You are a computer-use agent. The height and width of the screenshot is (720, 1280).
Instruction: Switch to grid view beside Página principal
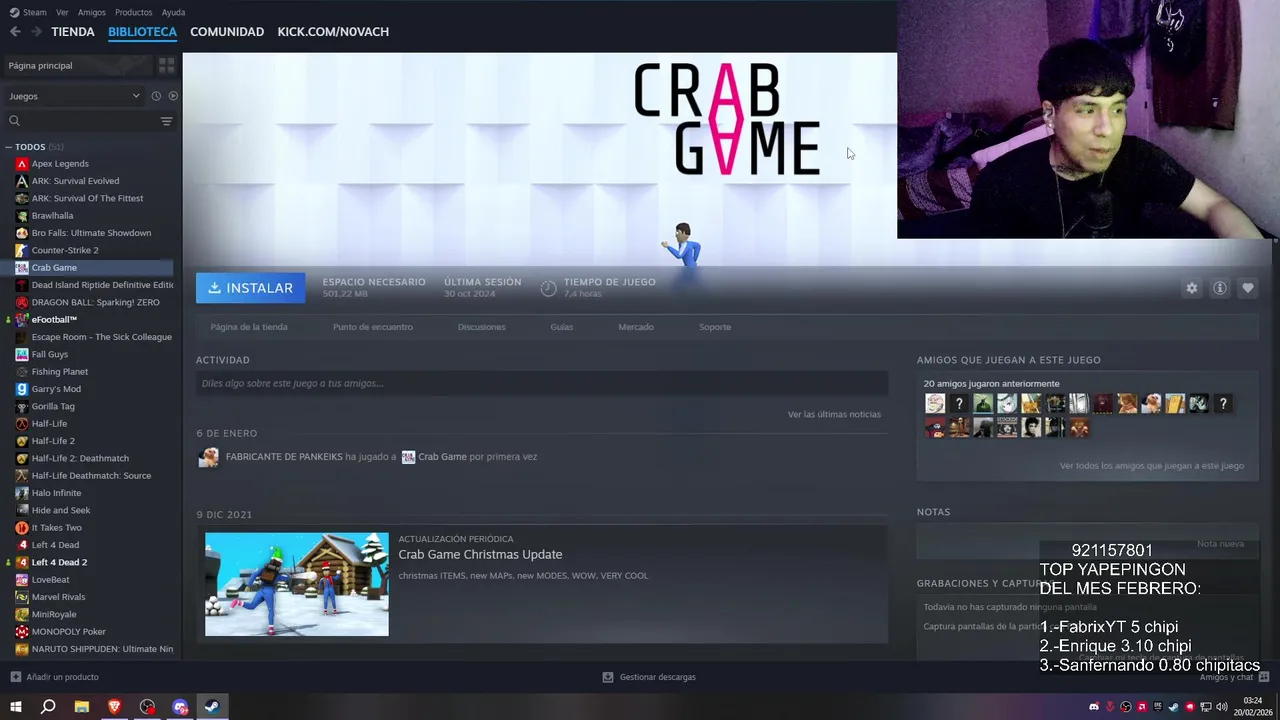166,65
